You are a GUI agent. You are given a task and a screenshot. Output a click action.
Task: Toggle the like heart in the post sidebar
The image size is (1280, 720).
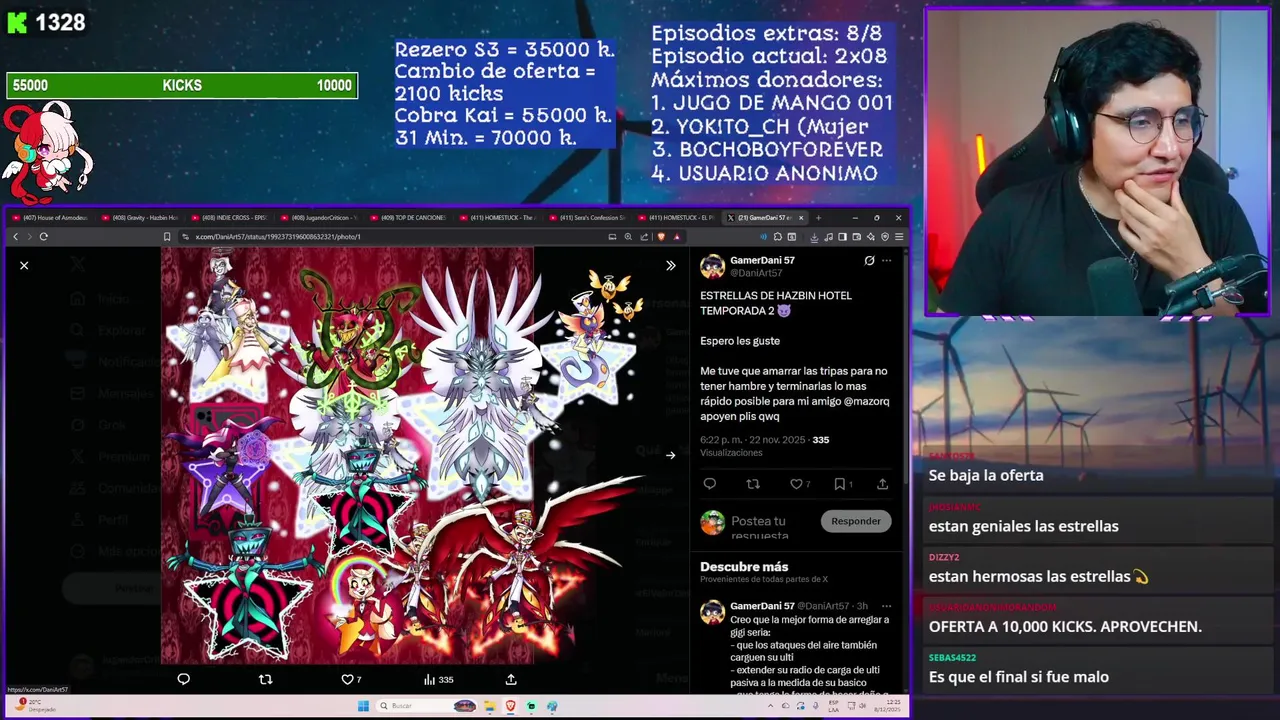point(797,484)
